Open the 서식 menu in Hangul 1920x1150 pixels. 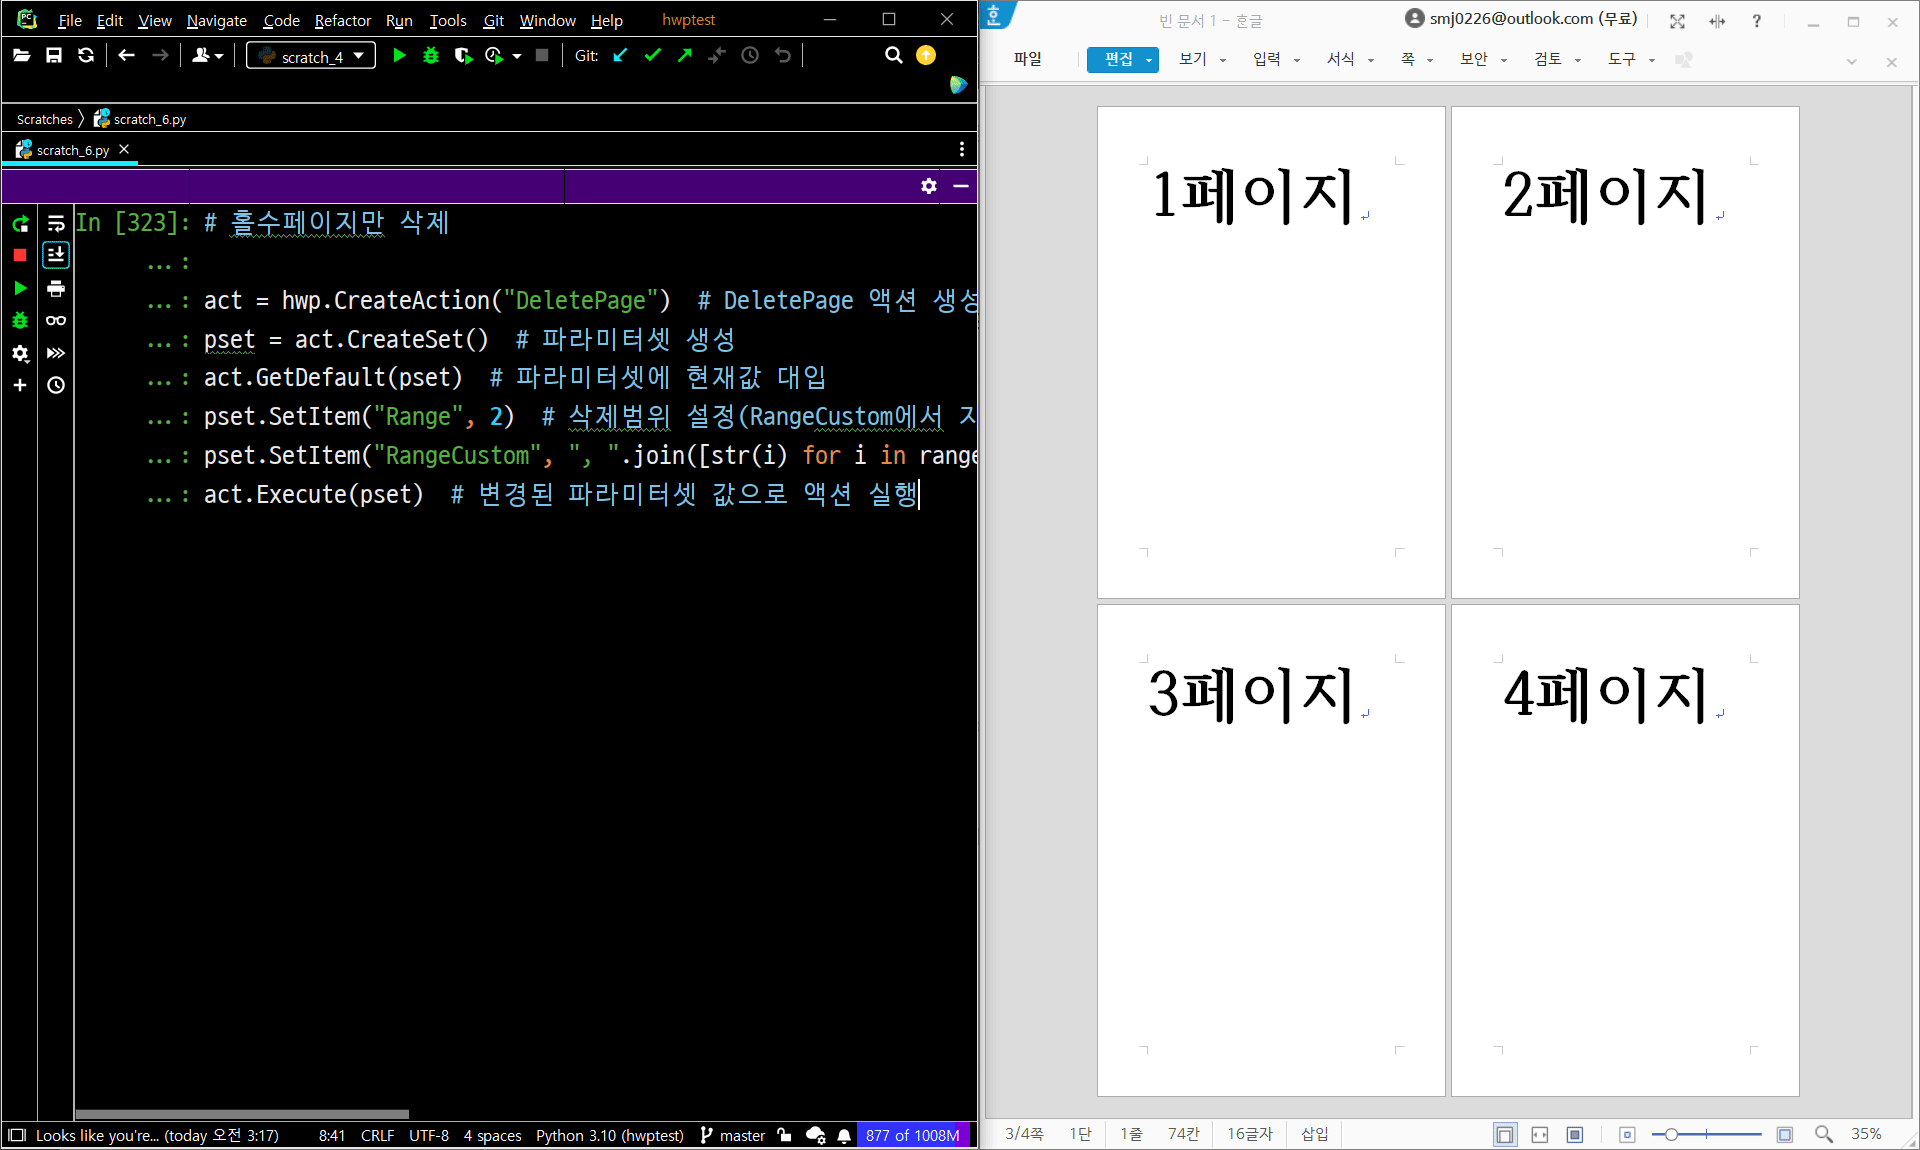tap(1340, 59)
